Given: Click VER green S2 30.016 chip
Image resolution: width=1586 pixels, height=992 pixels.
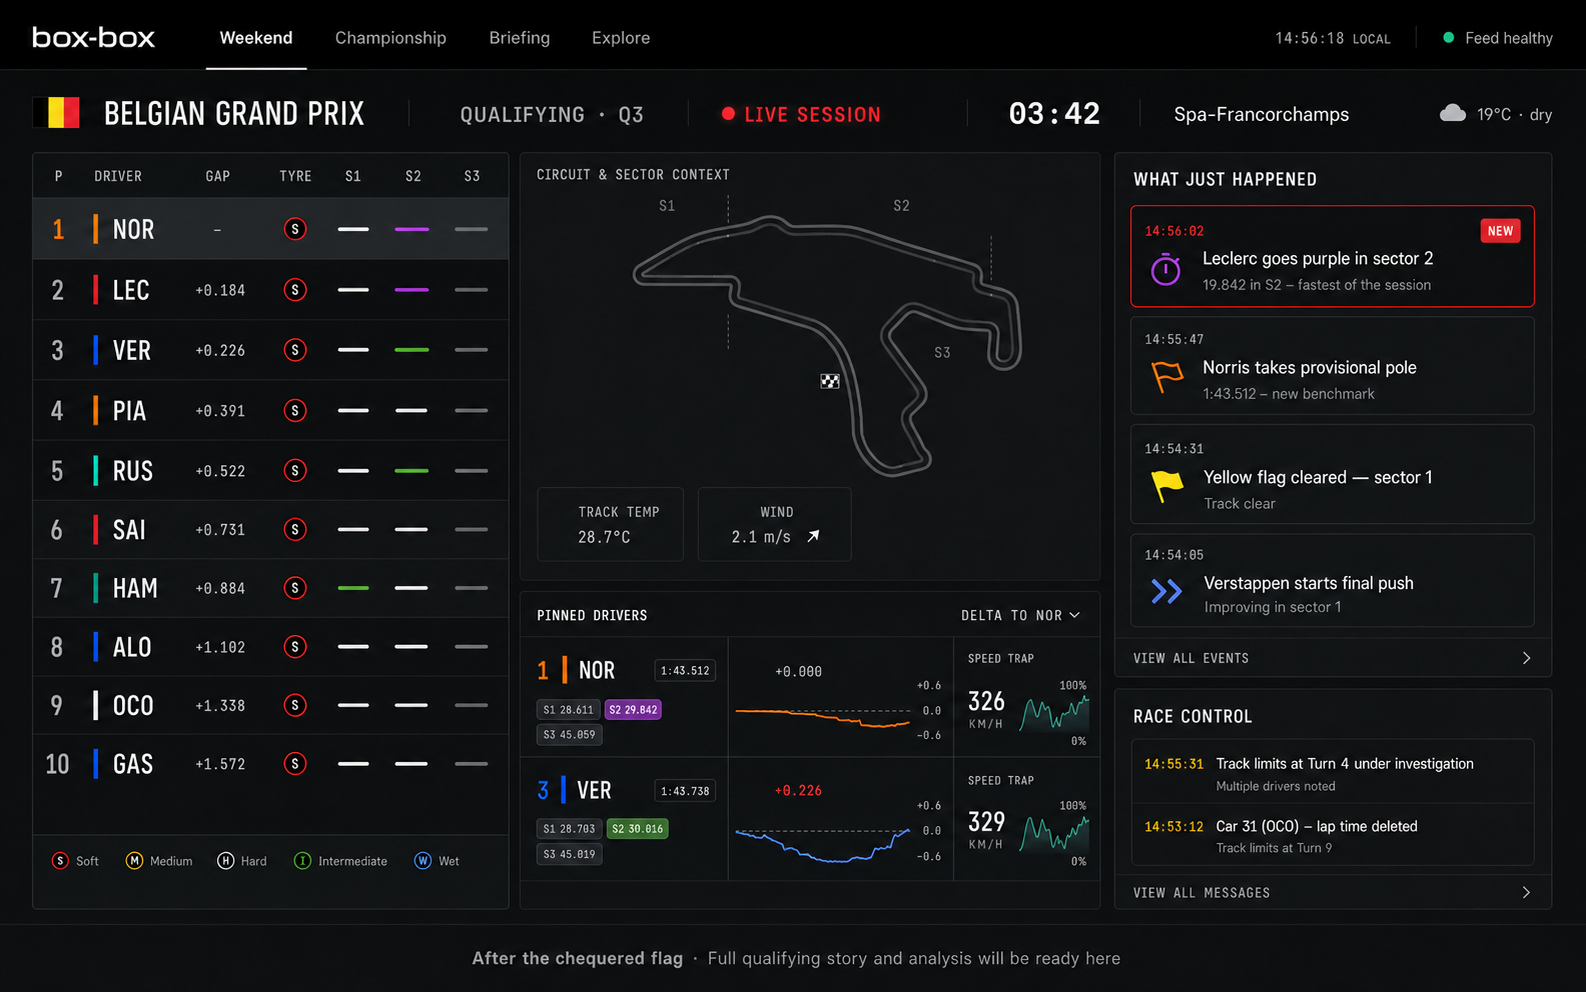Looking at the screenshot, I should click(637, 829).
